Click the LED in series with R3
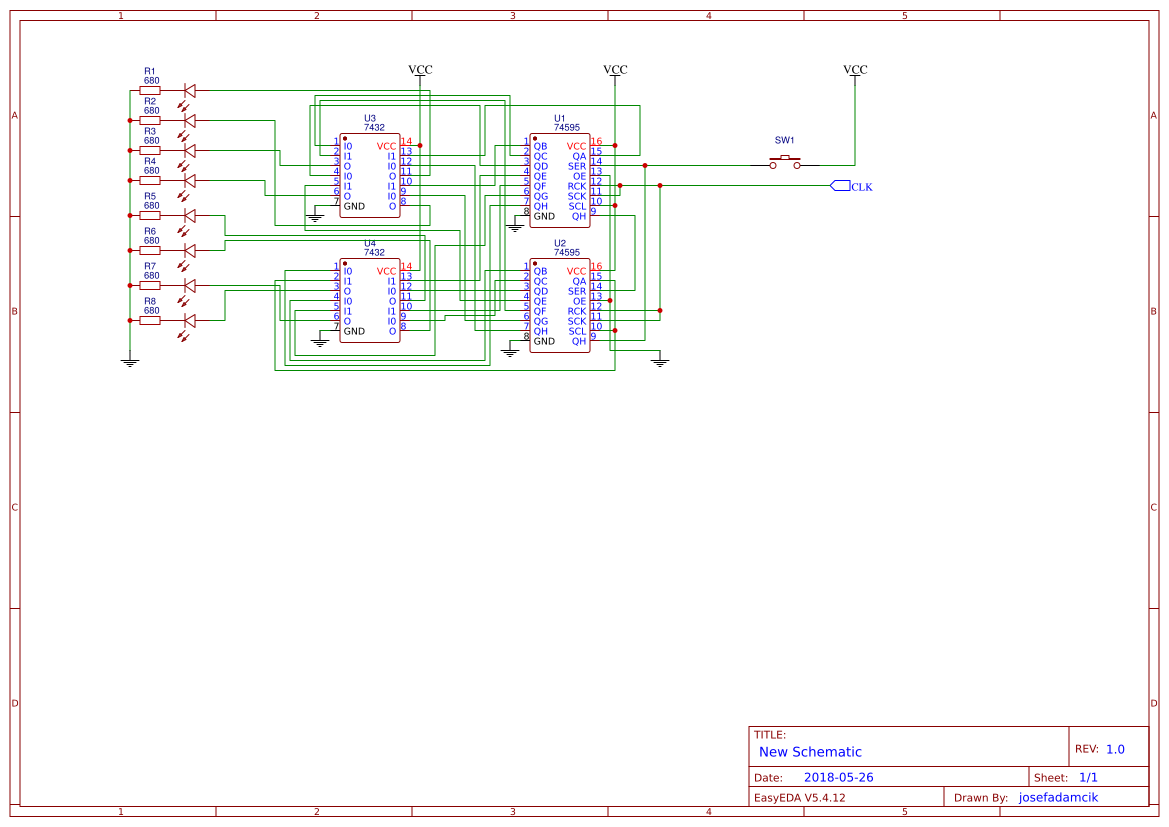 click(189, 151)
